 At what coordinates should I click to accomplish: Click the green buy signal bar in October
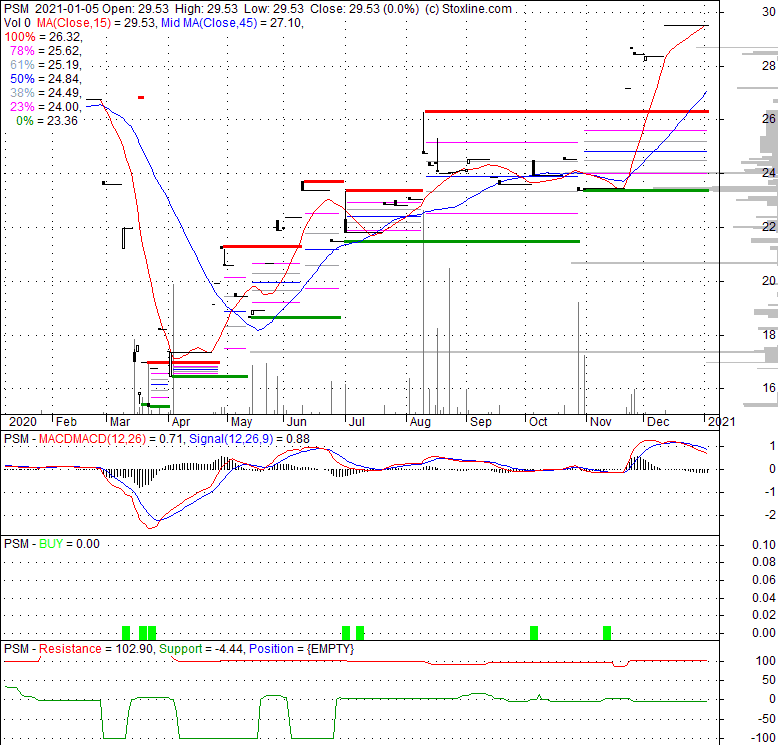(x=534, y=632)
